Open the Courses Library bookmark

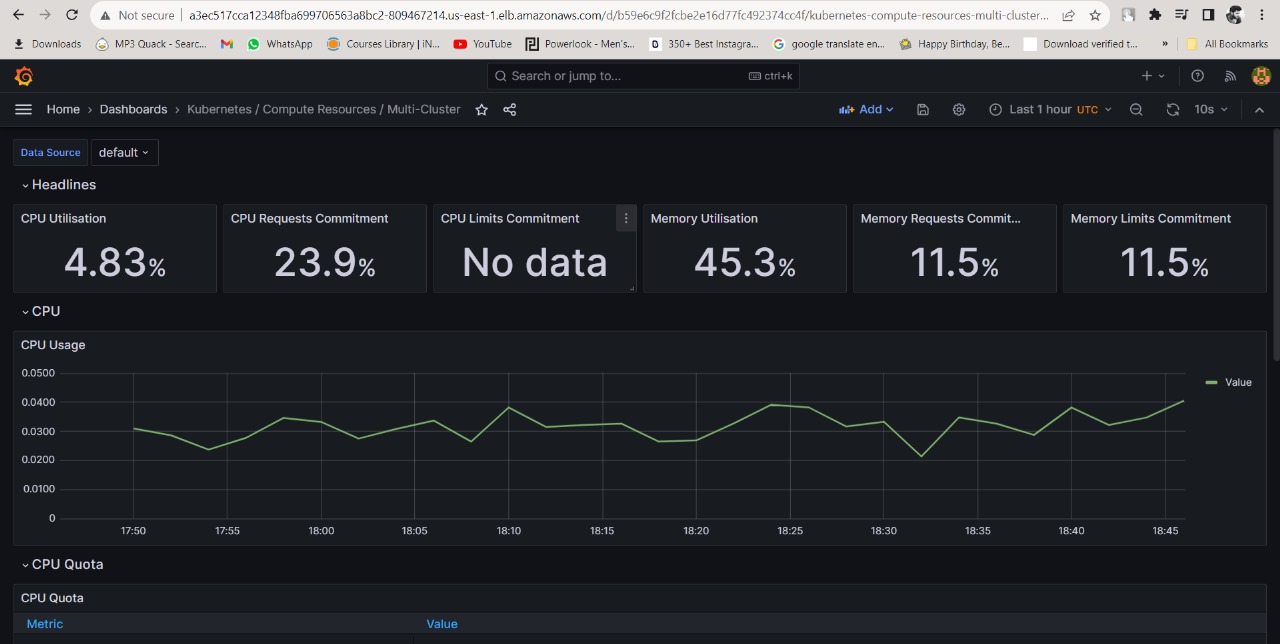click(x=383, y=44)
